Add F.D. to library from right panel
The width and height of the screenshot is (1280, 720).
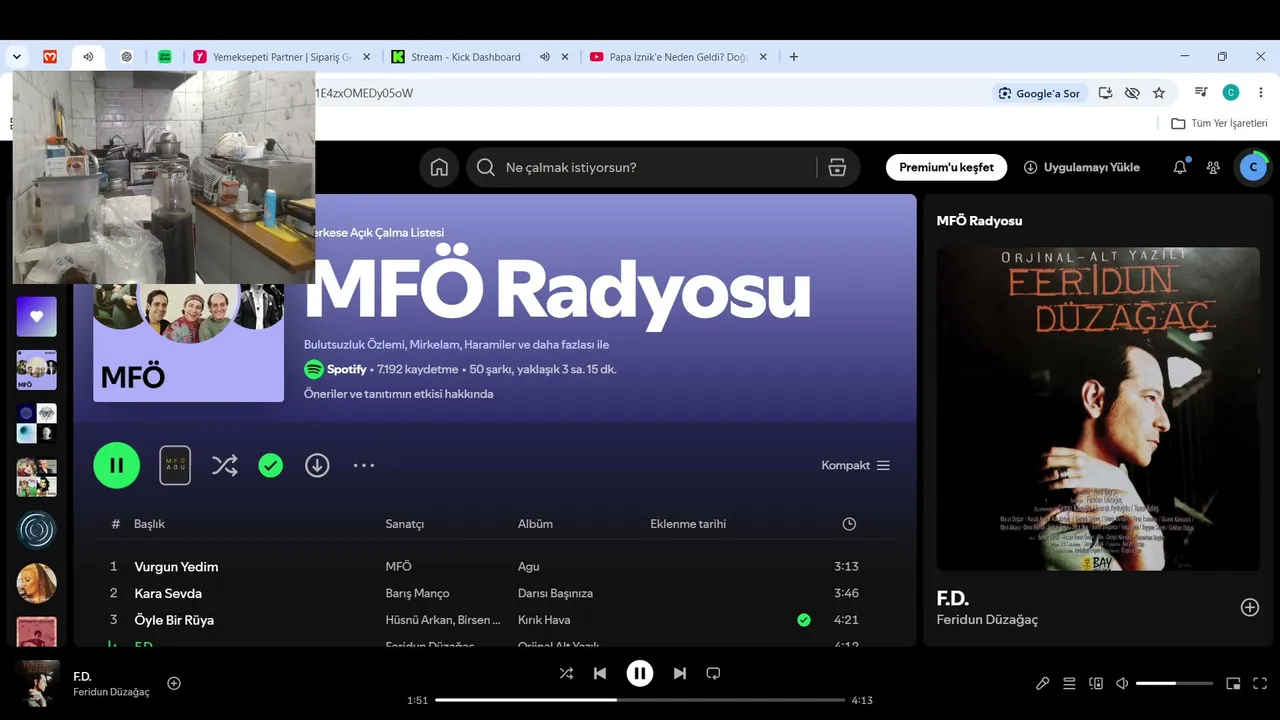pyautogui.click(x=1250, y=607)
